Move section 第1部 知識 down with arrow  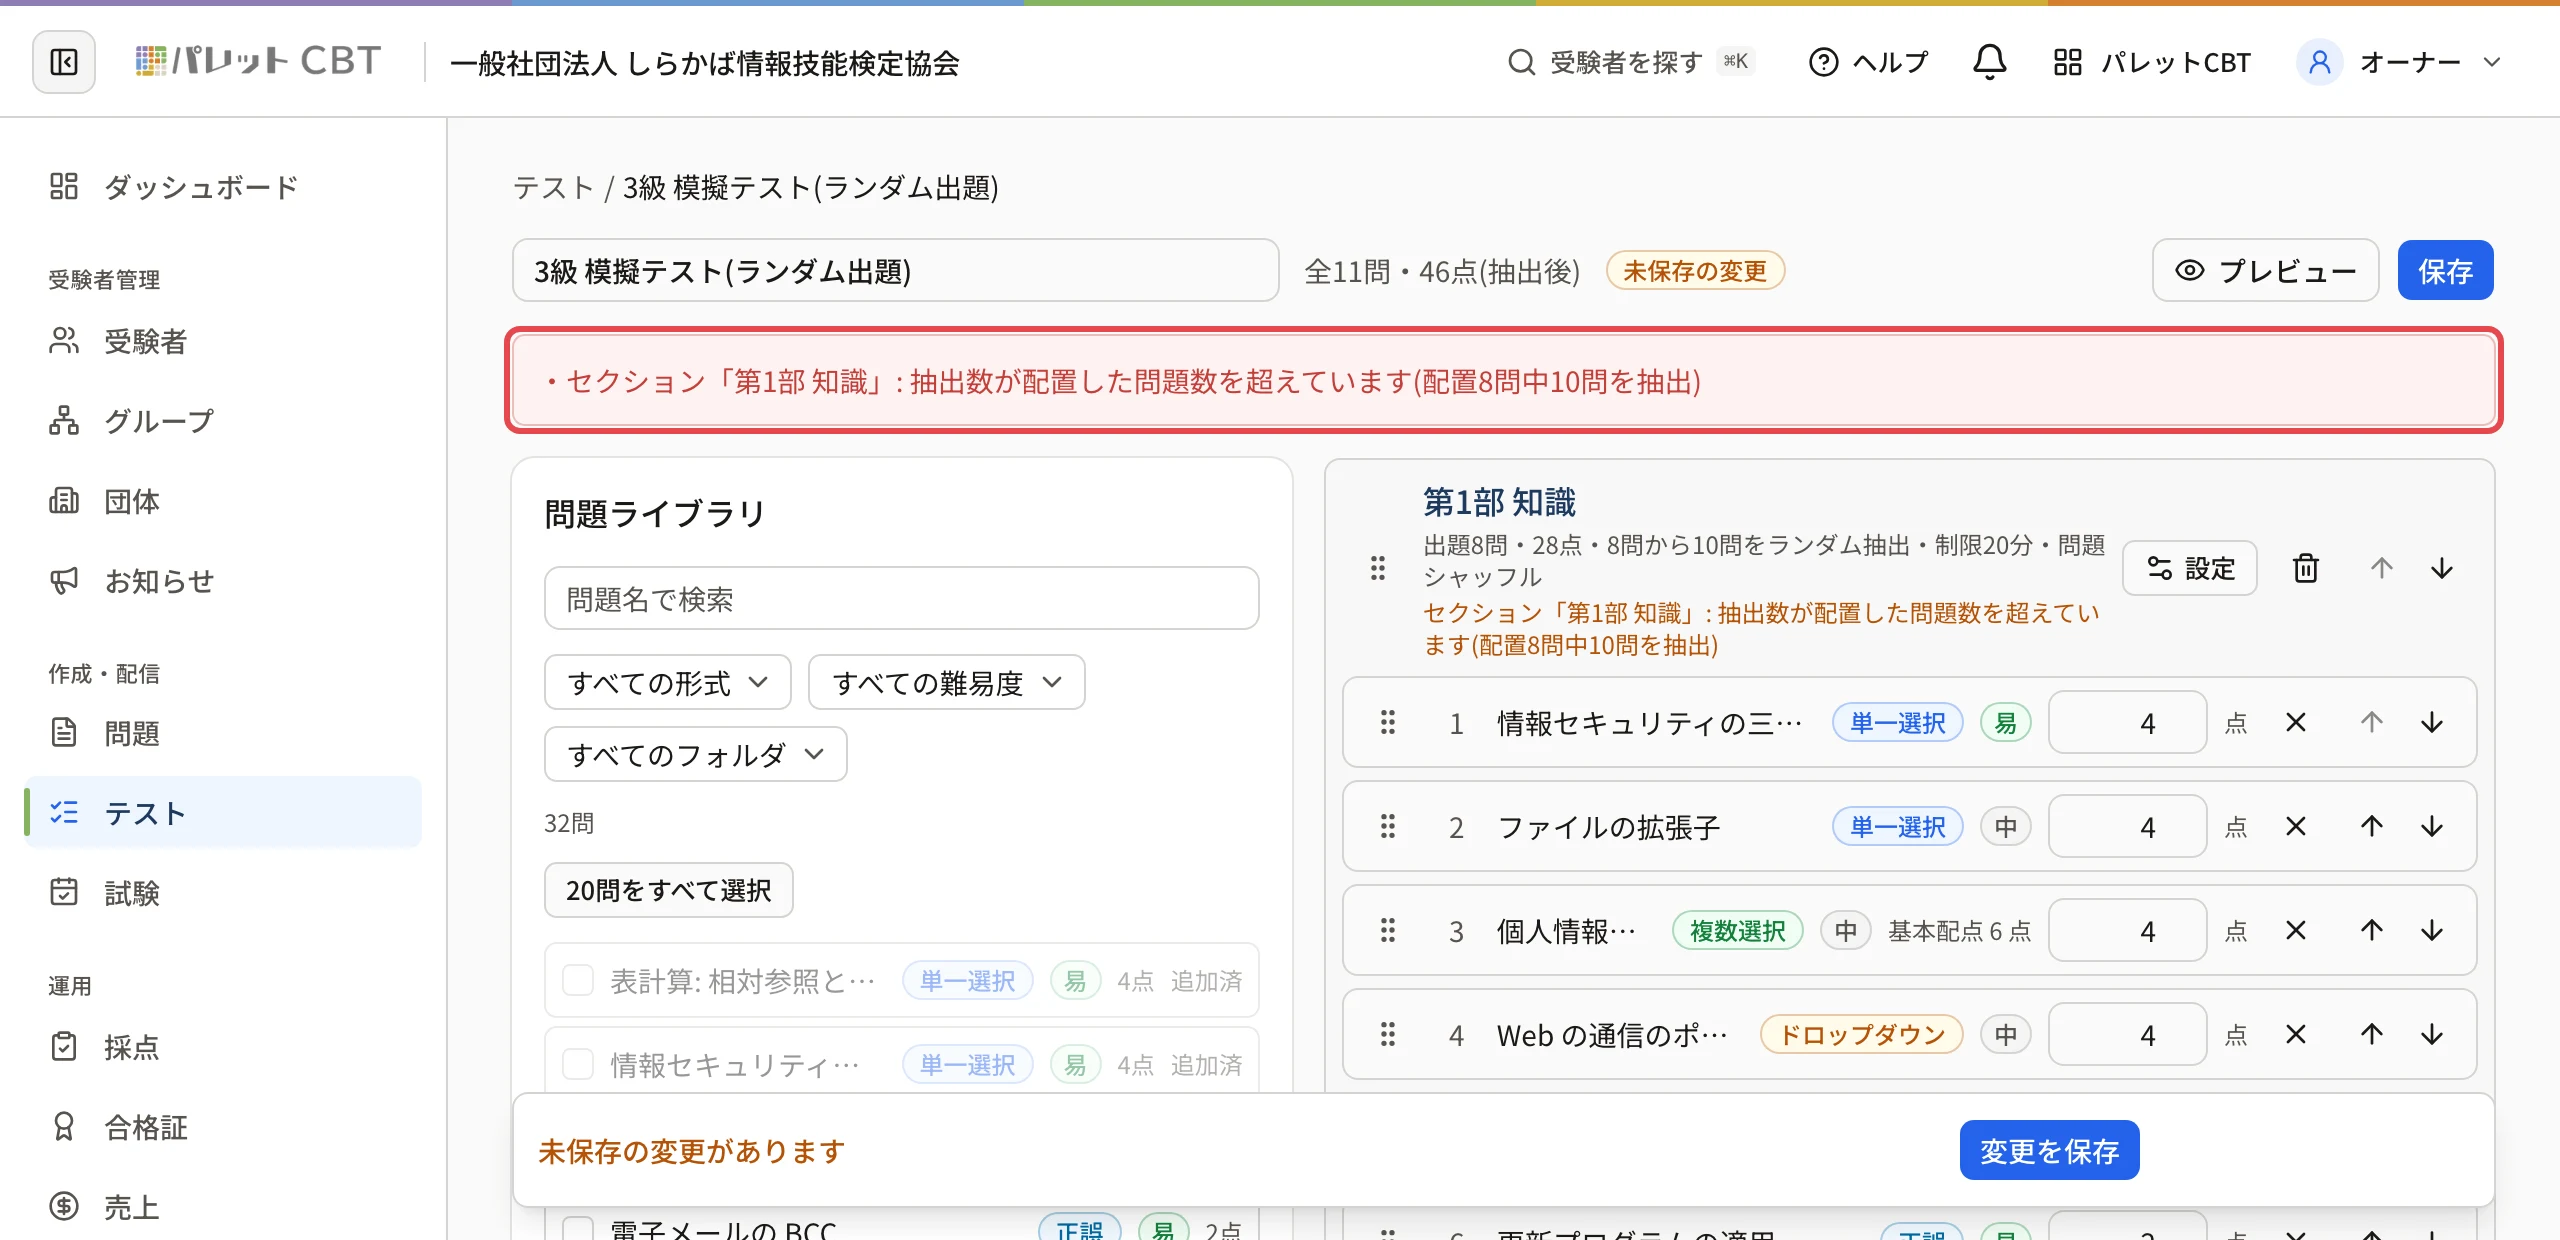(x=2442, y=568)
